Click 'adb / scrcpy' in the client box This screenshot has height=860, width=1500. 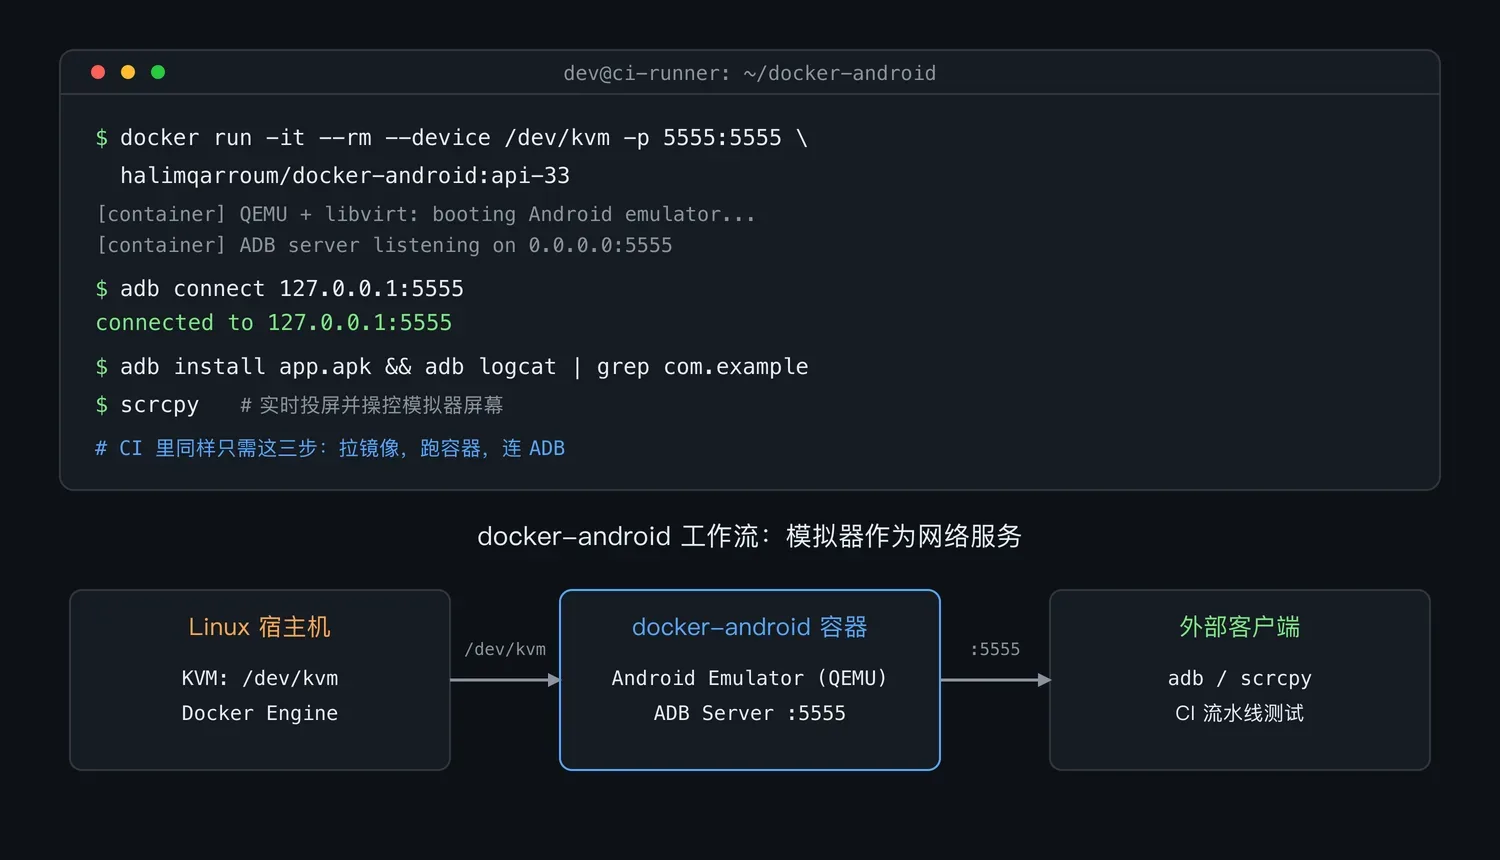[x=1240, y=678]
